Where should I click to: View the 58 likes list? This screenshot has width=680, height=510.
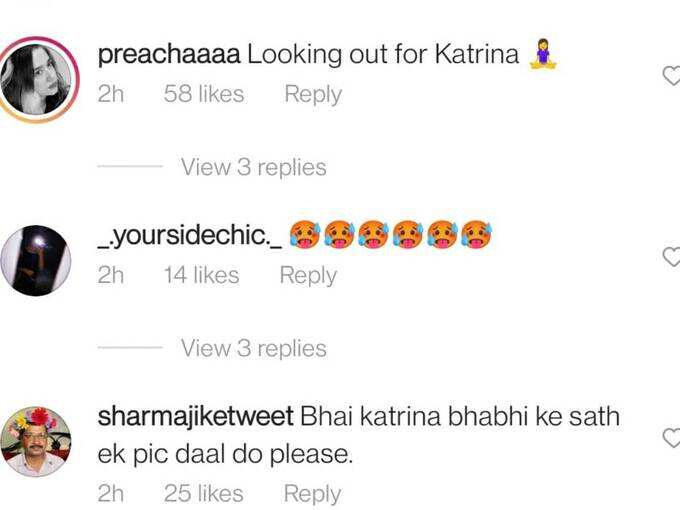click(x=204, y=94)
